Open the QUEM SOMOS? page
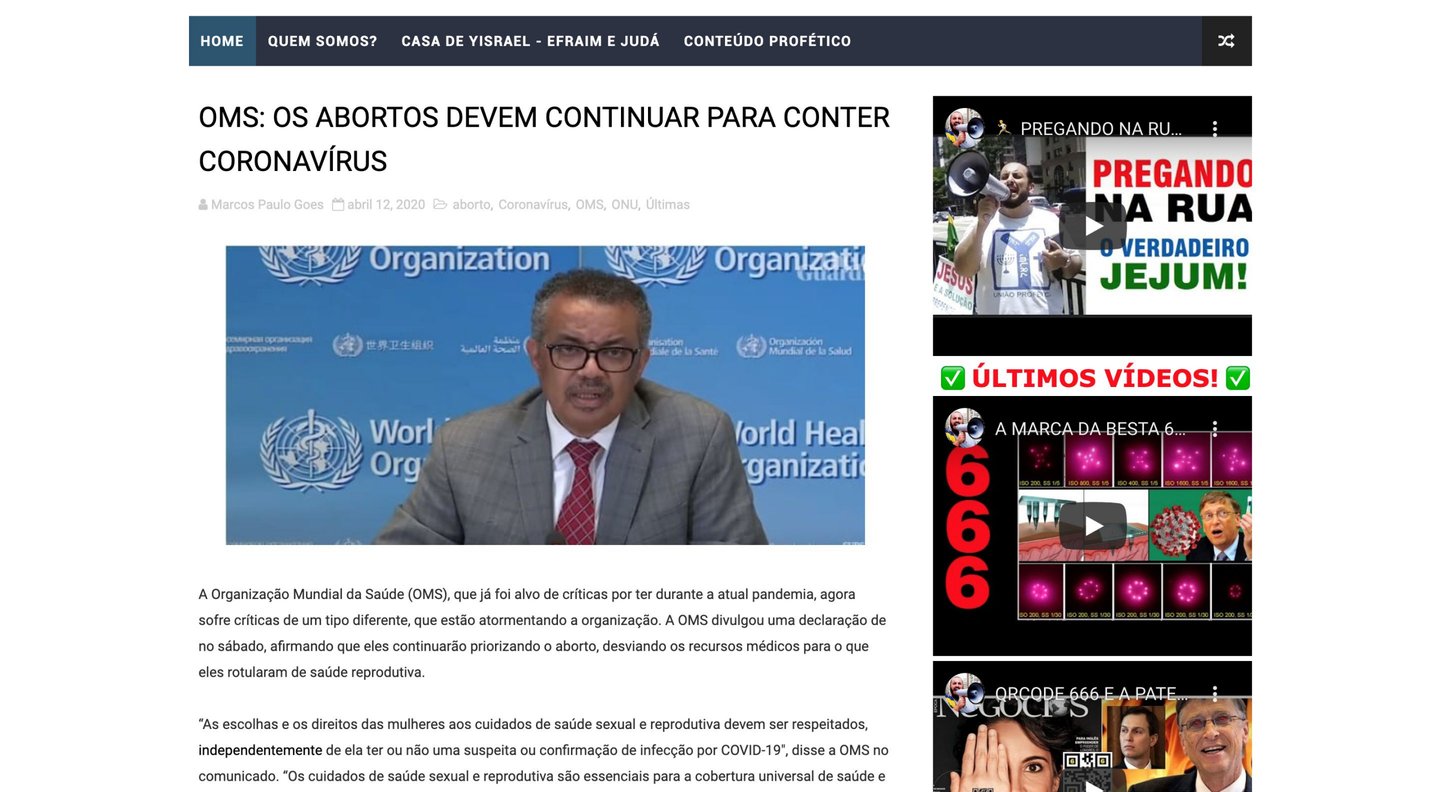The image size is (1440, 792). click(322, 41)
